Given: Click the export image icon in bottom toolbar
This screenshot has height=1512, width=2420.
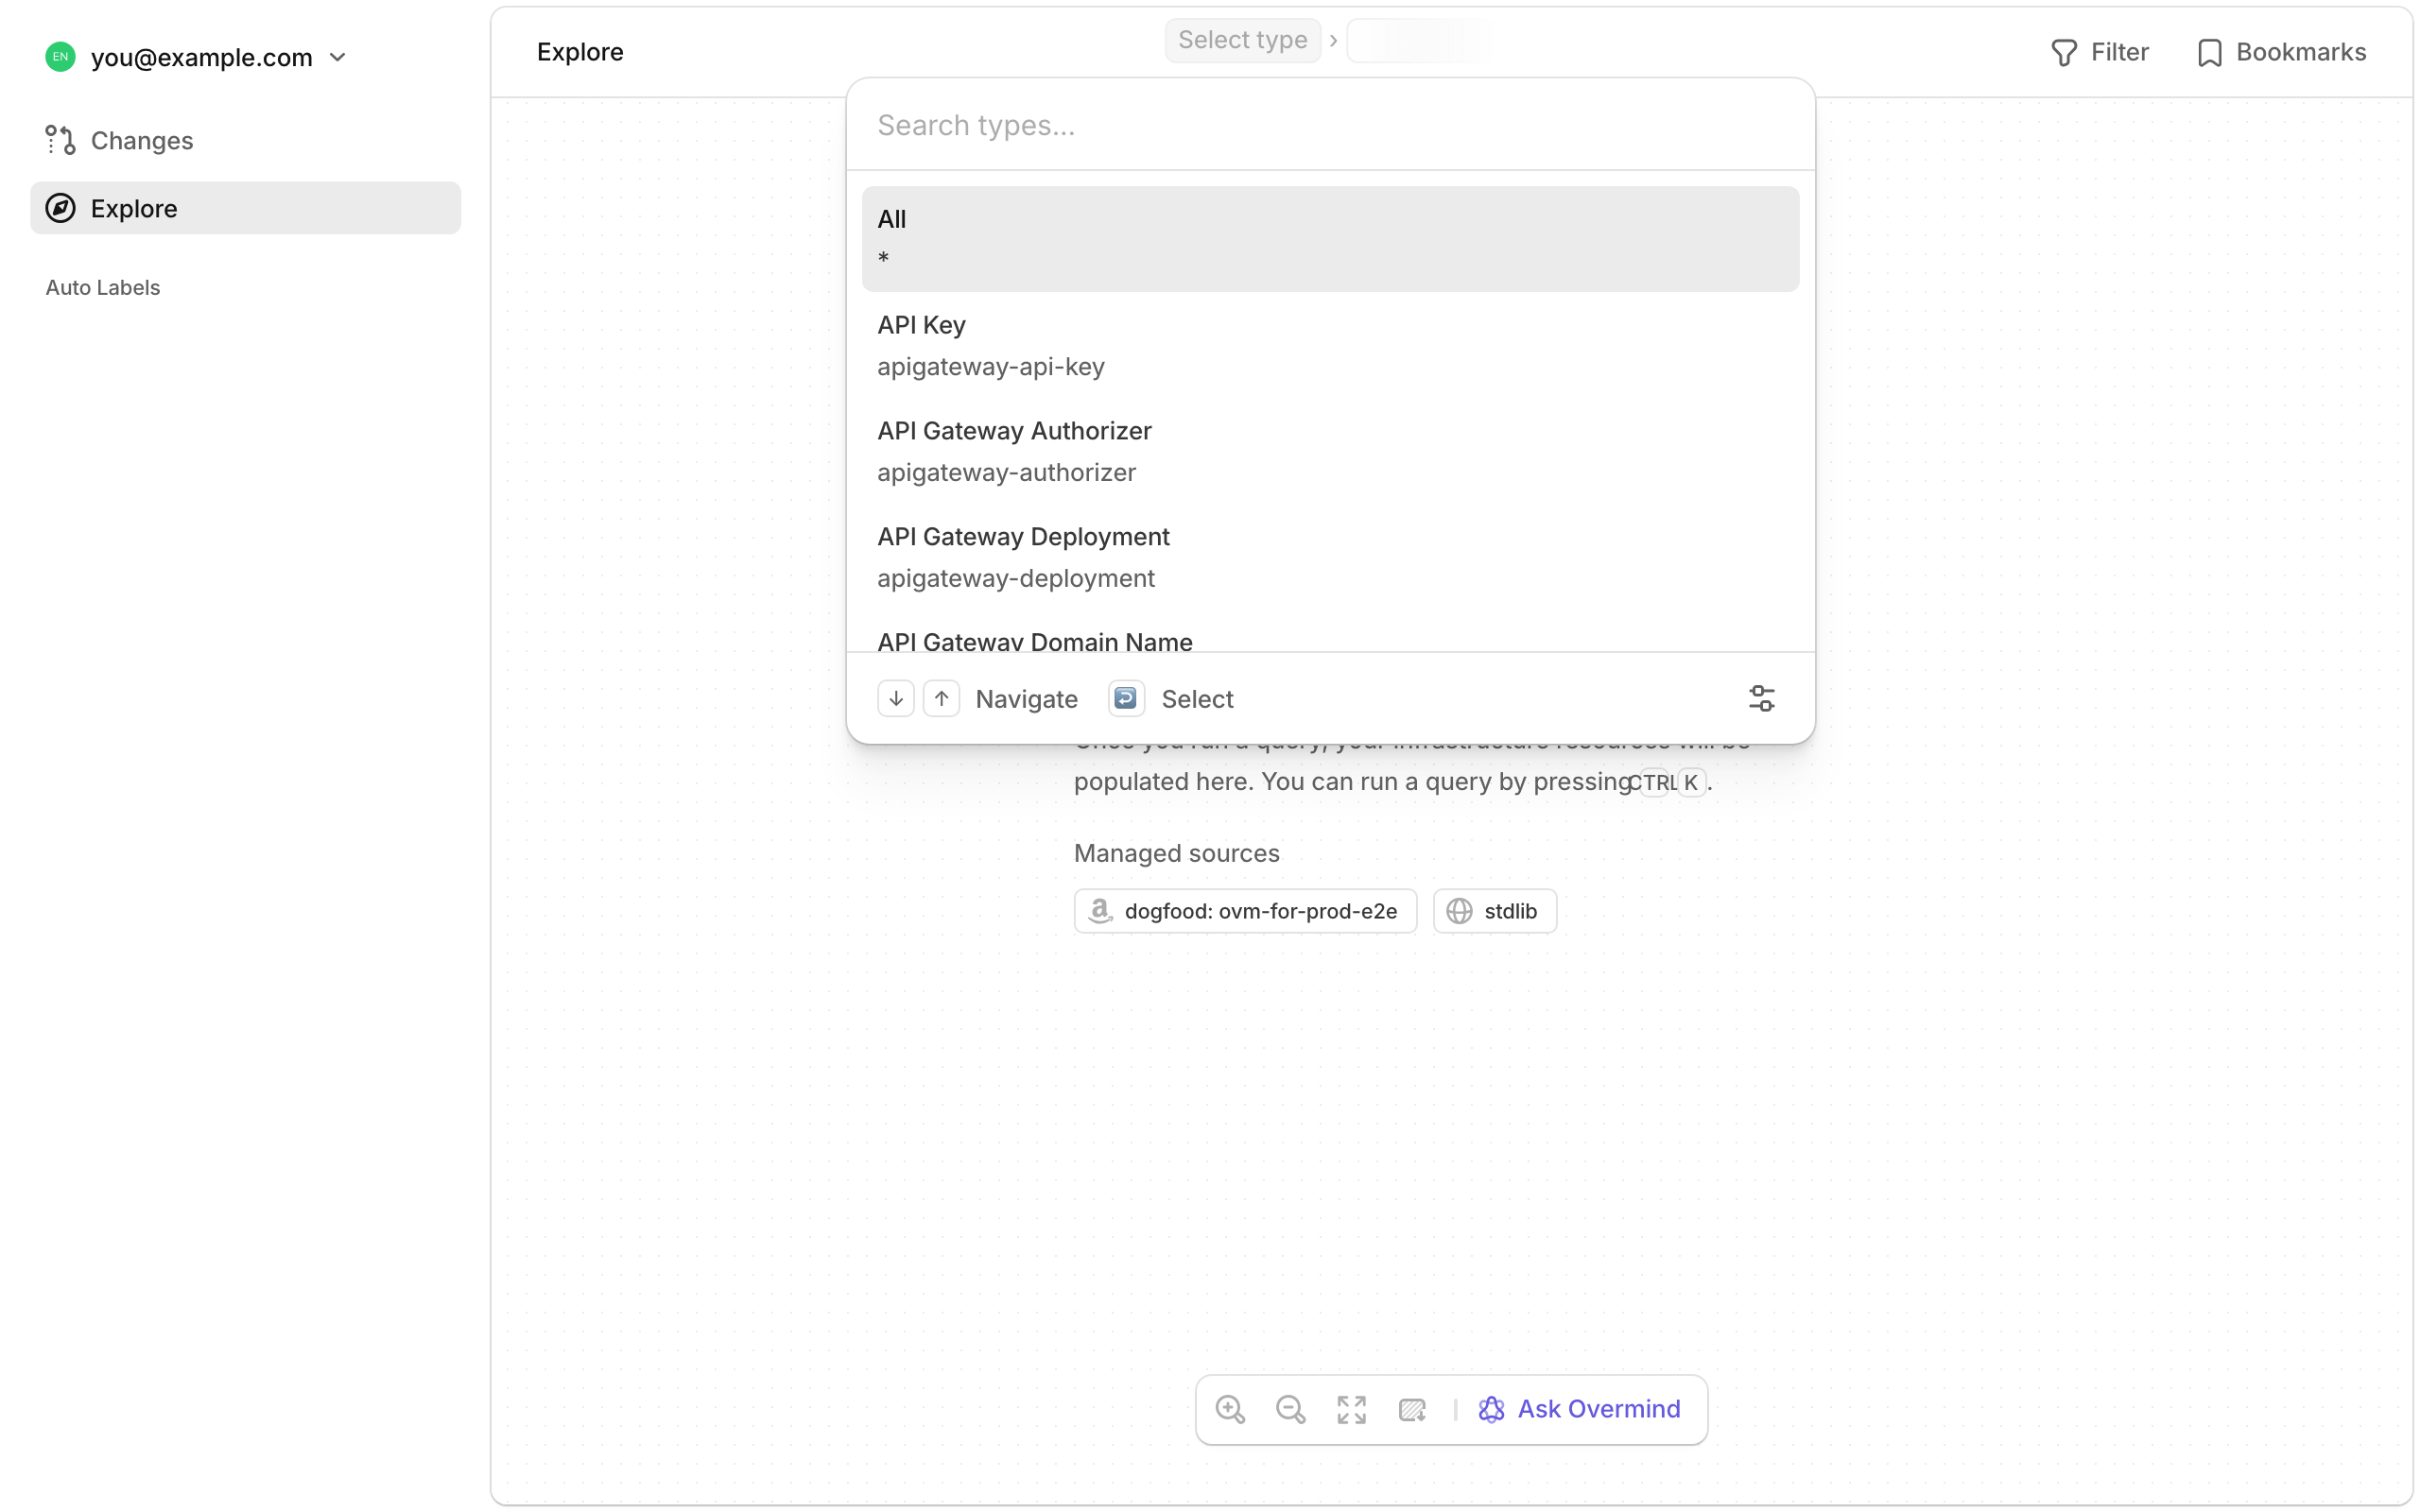Looking at the screenshot, I should click(1412, 1409).
